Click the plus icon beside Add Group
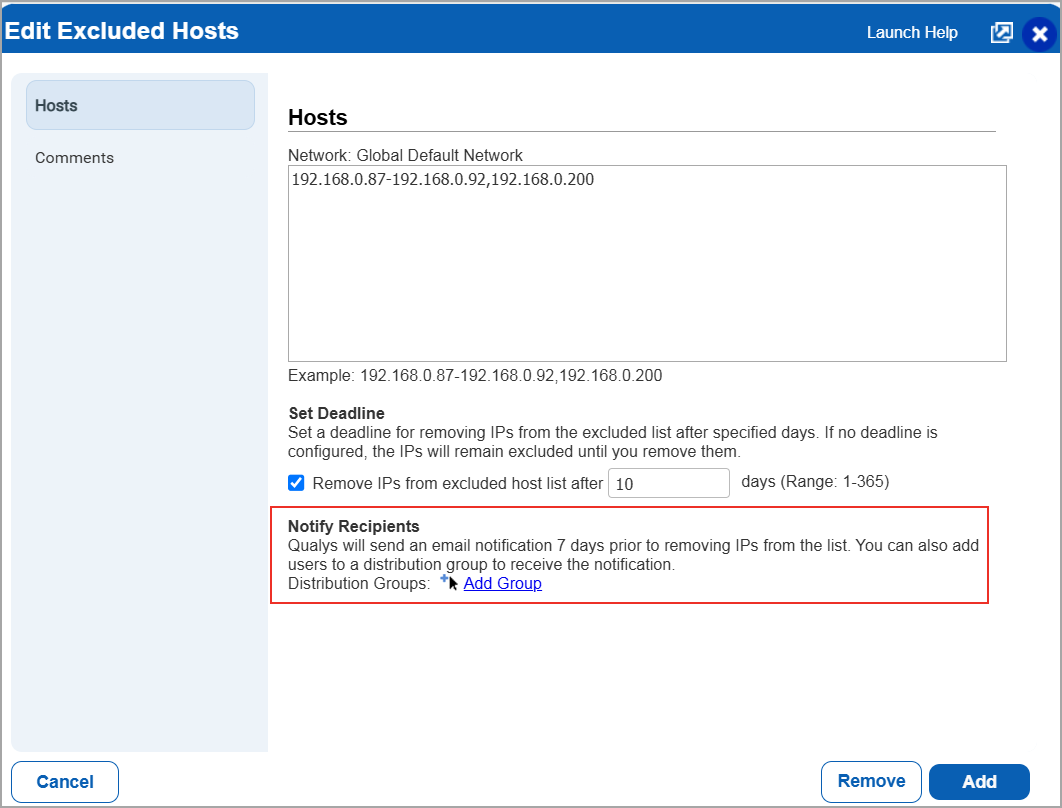 coord(445,579)
